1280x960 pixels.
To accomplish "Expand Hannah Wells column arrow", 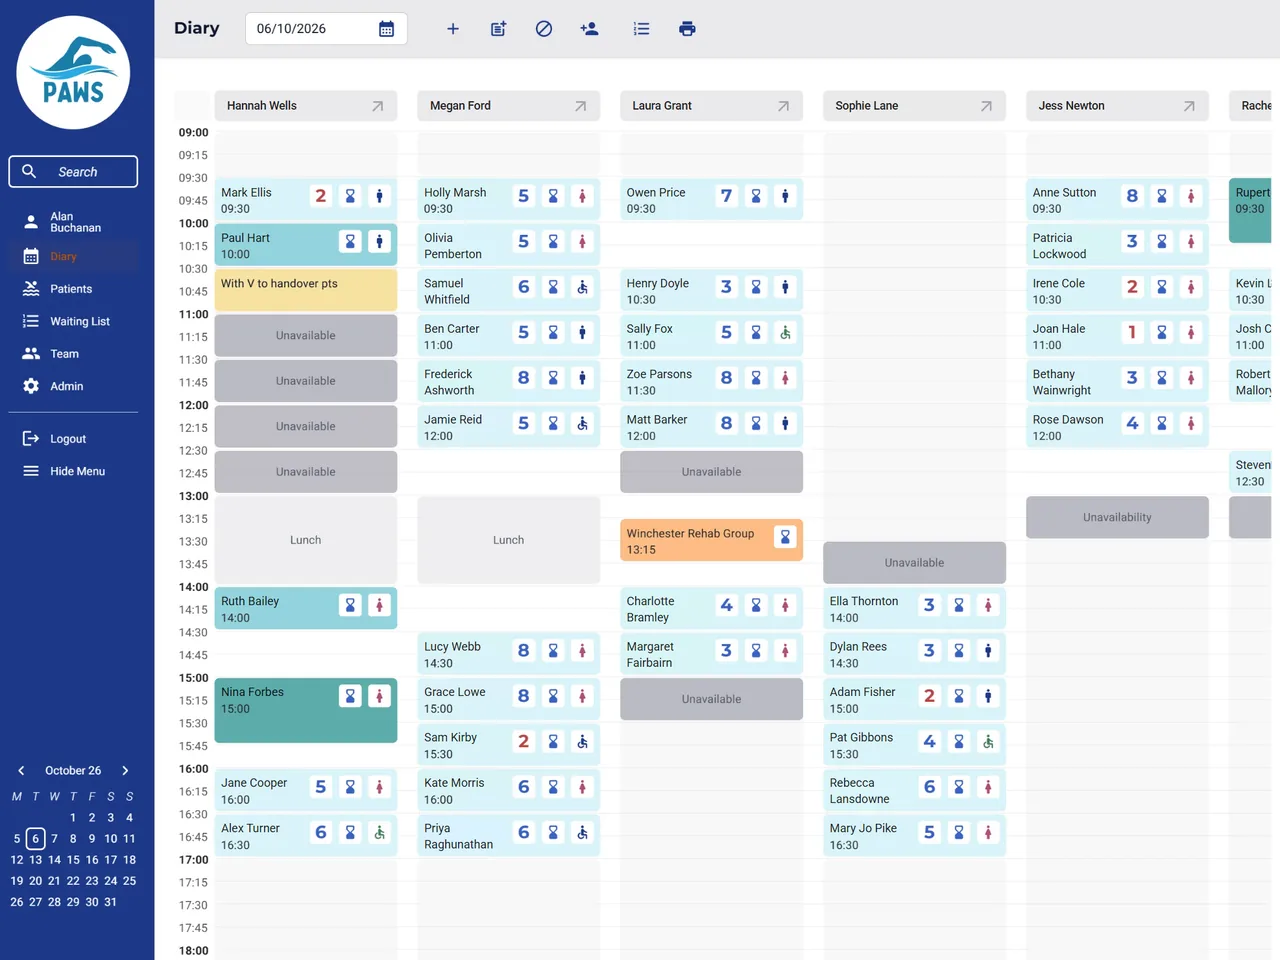I will click(x=377, y=106).
